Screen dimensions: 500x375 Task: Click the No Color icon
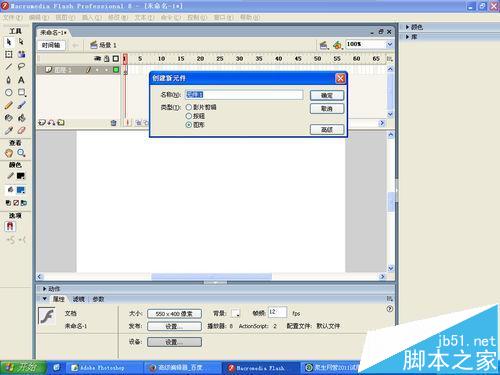(x=16, y=203)
